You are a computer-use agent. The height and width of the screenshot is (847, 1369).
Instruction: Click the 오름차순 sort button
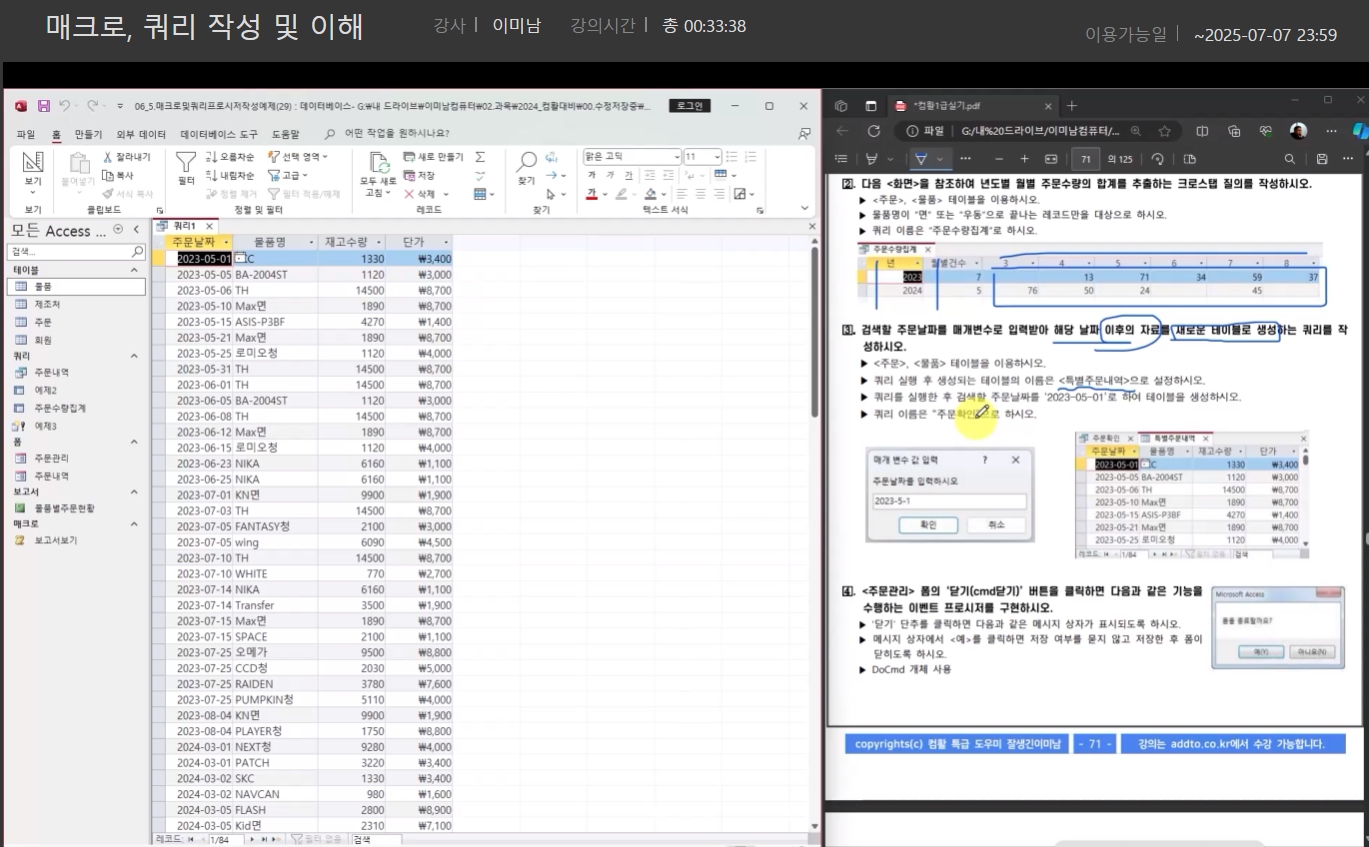point(230,157)
